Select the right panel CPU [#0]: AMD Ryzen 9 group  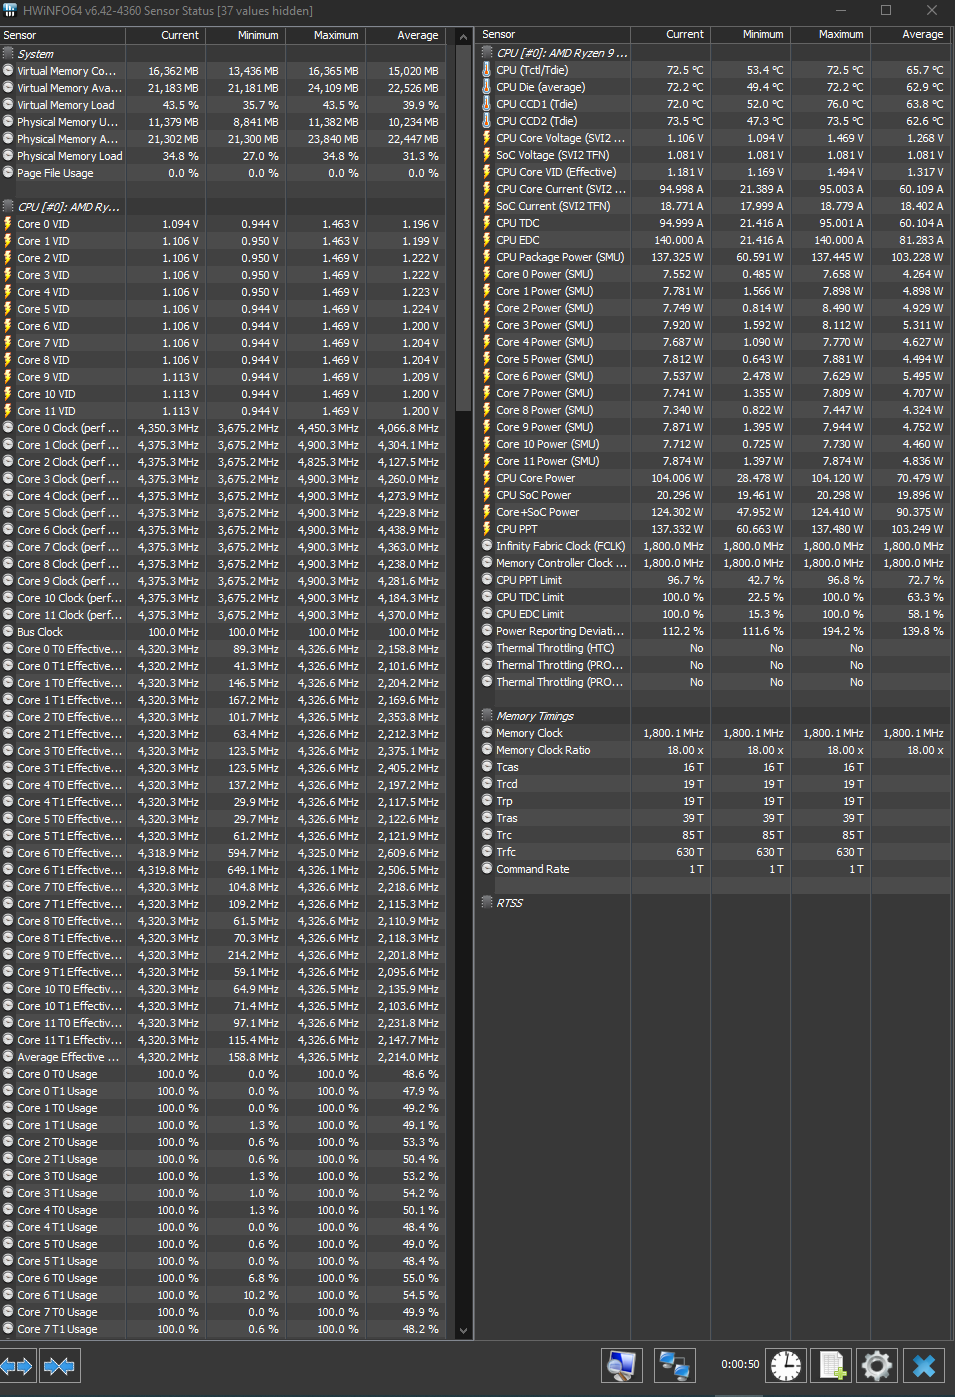pyautogui.click(x=713, y=53)
